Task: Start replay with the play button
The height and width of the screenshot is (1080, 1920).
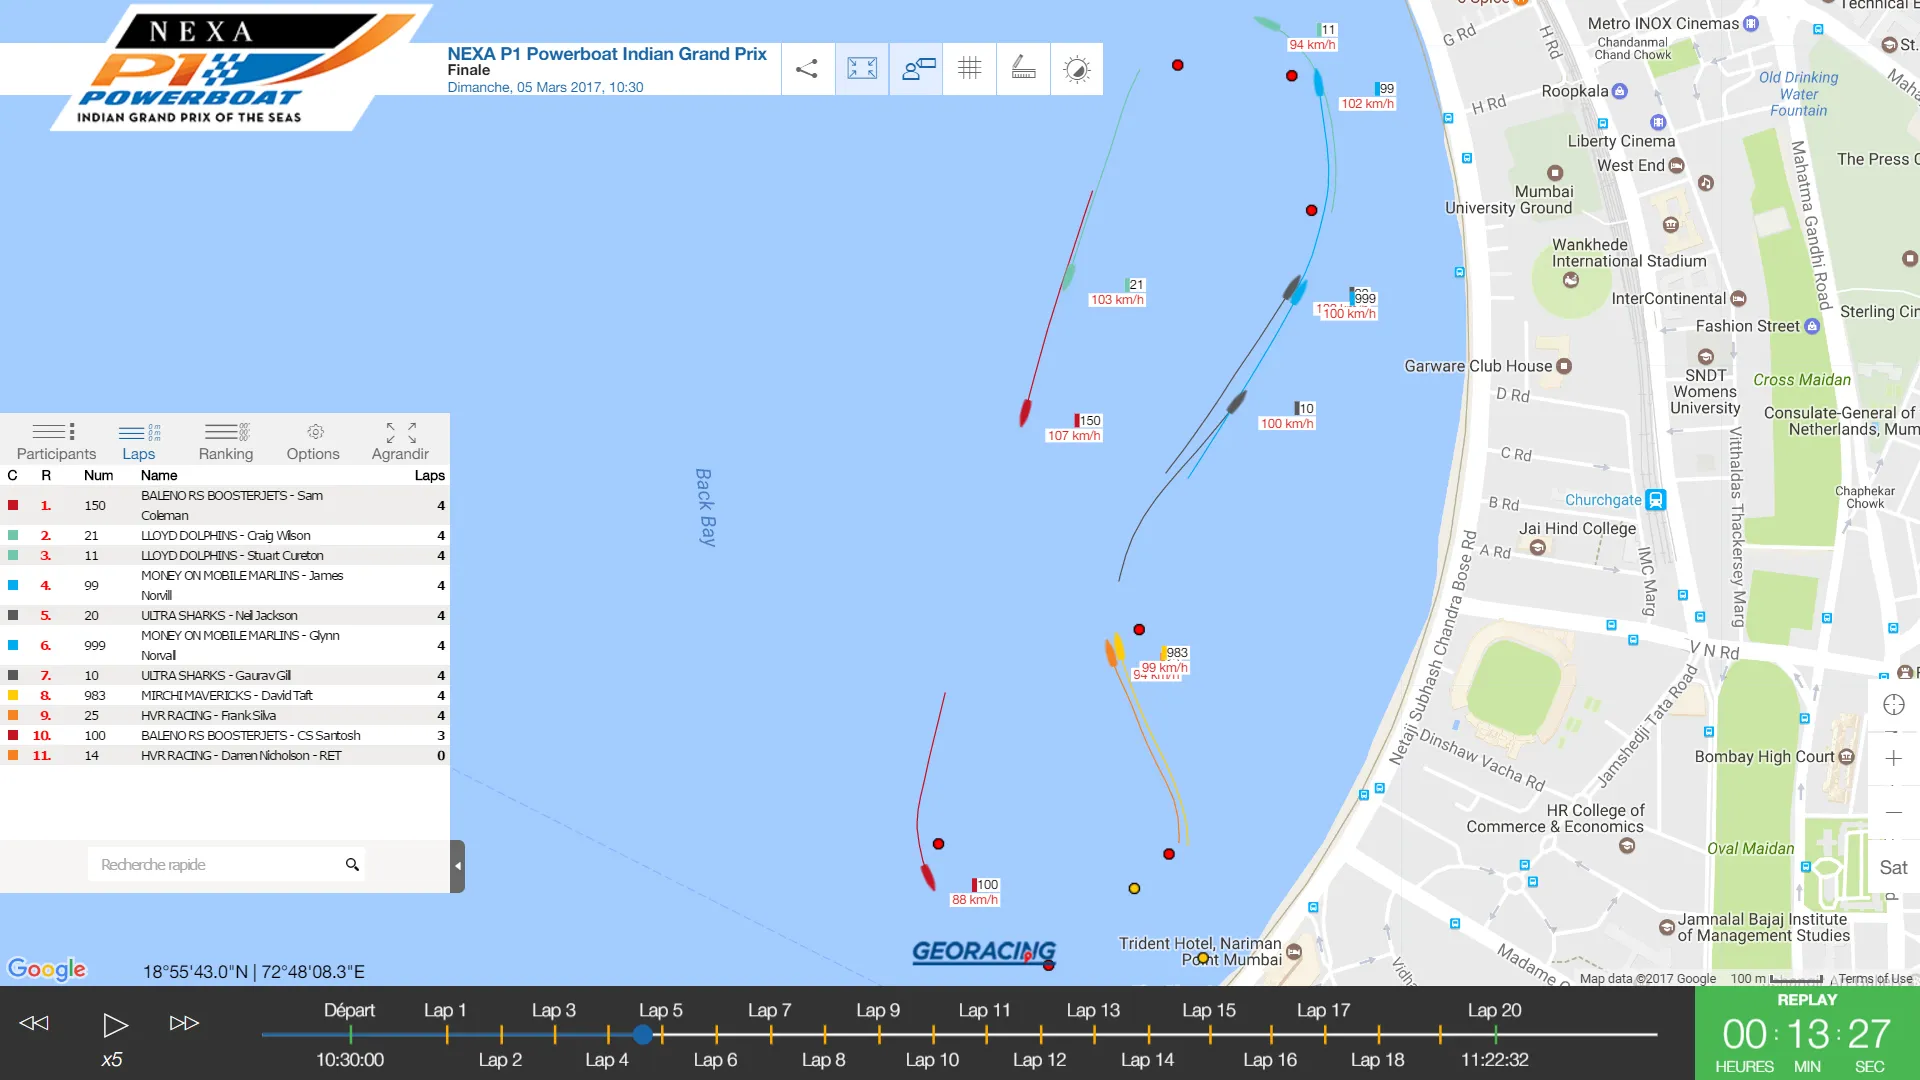Action: tap(115, 1025)
